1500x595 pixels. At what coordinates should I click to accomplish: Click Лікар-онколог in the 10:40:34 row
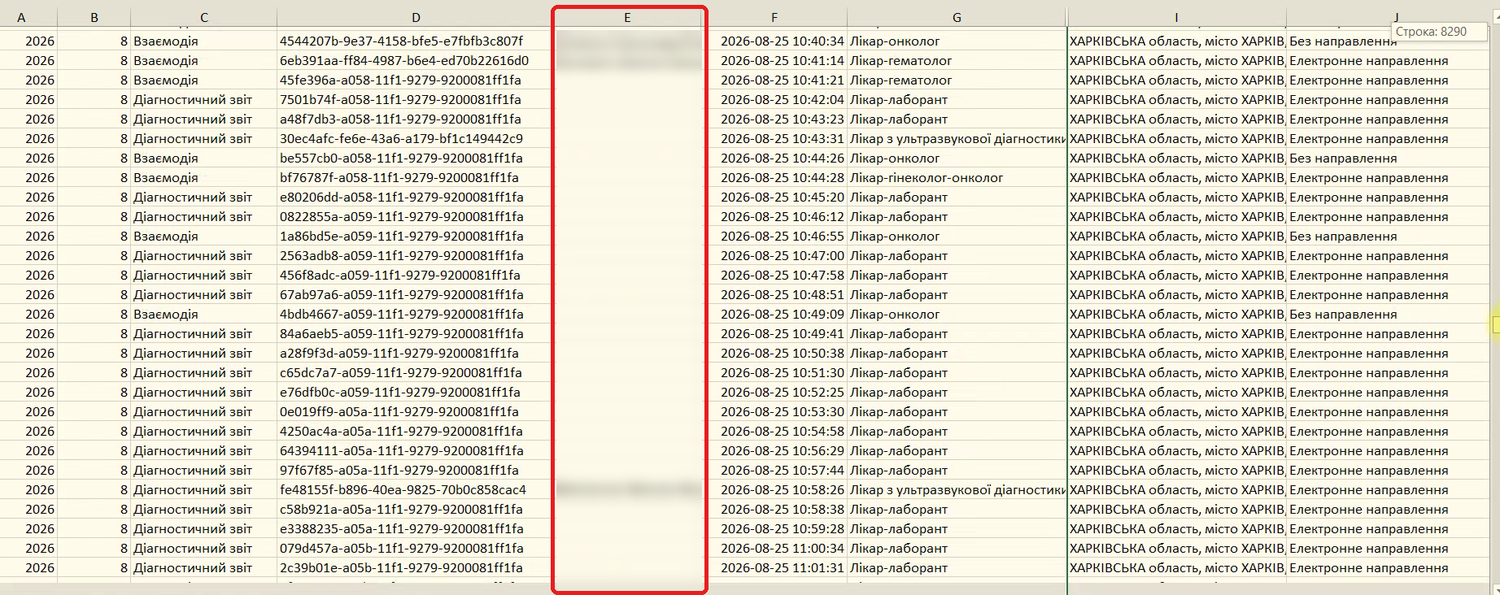[895, 41]
